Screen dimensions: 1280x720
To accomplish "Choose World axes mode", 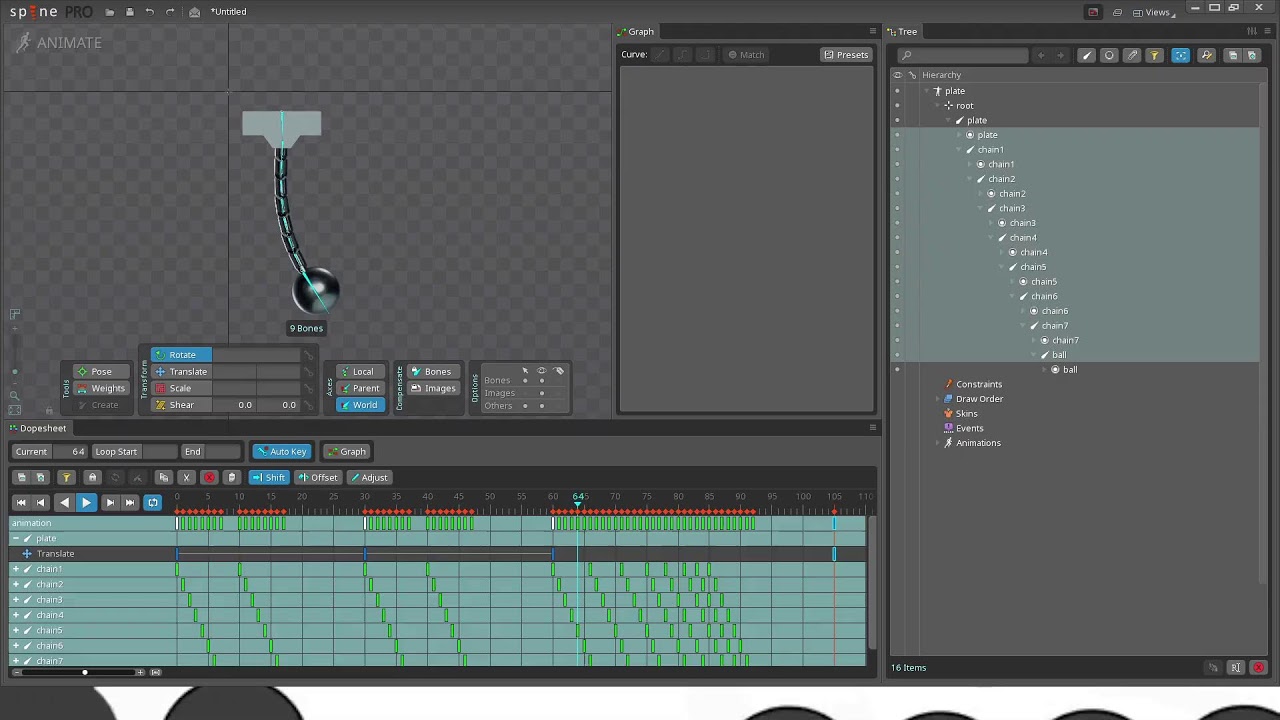I will (x=362, y=405).
